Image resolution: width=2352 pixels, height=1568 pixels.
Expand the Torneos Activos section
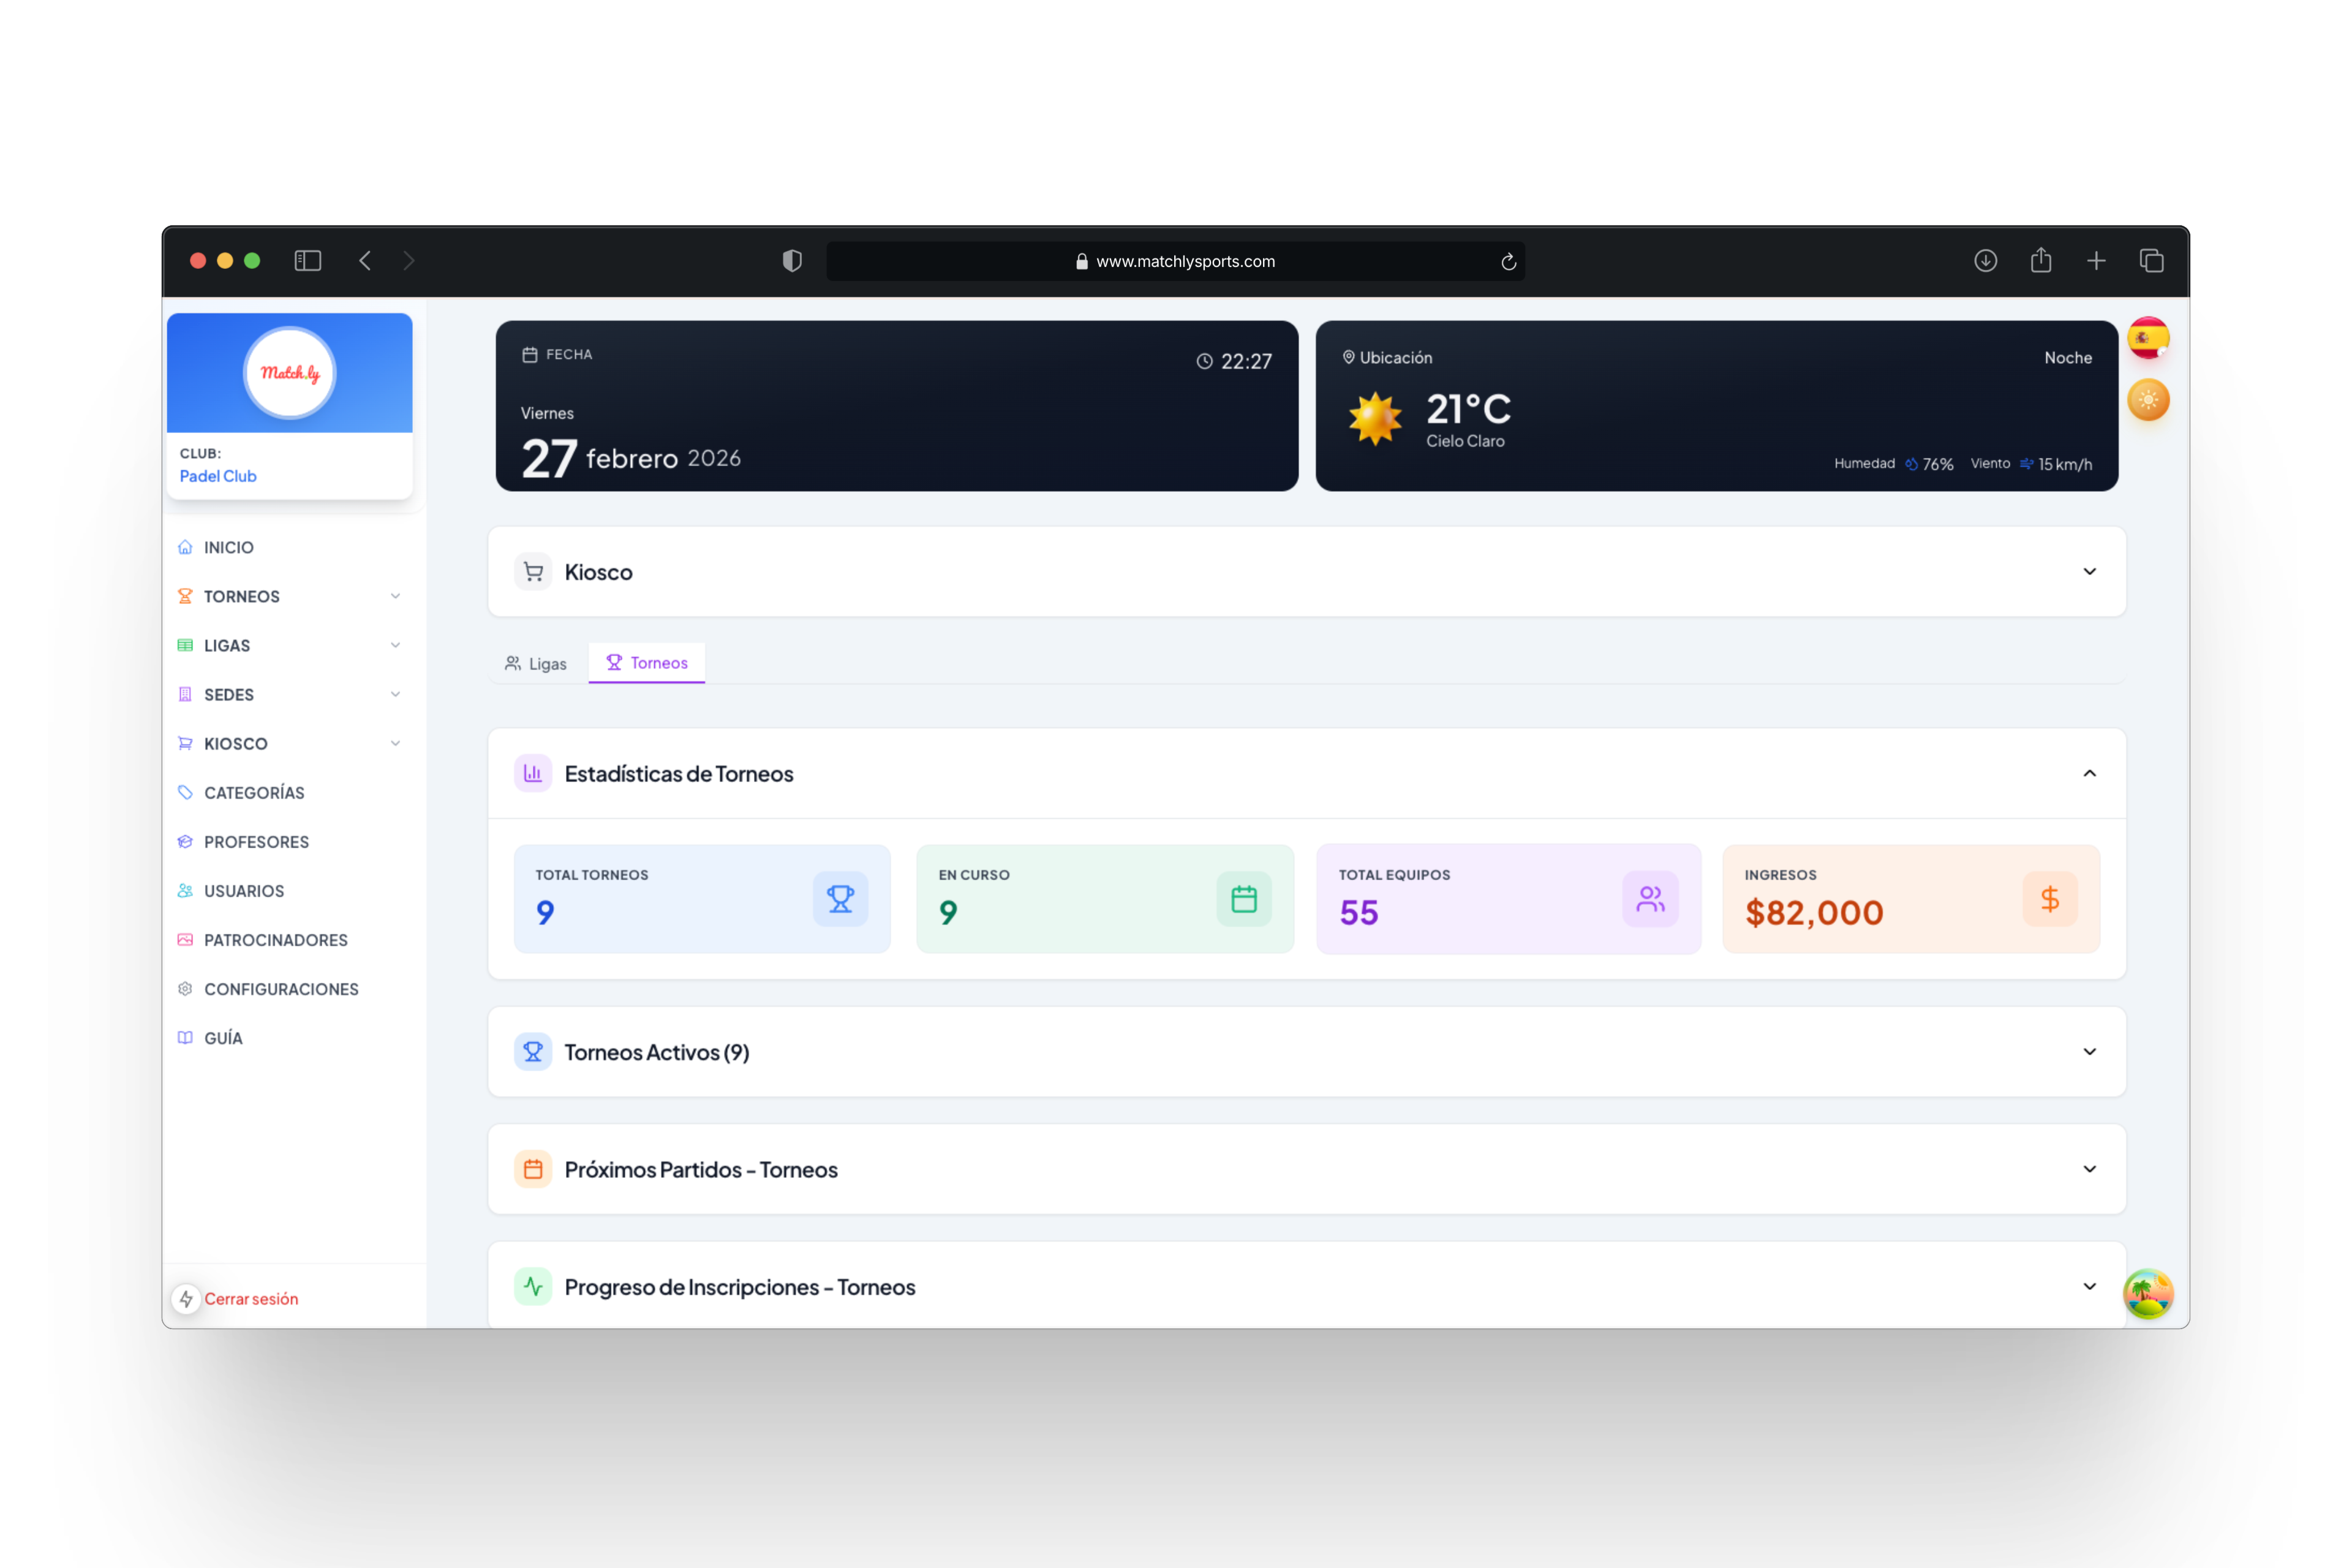[2089, 1051]
